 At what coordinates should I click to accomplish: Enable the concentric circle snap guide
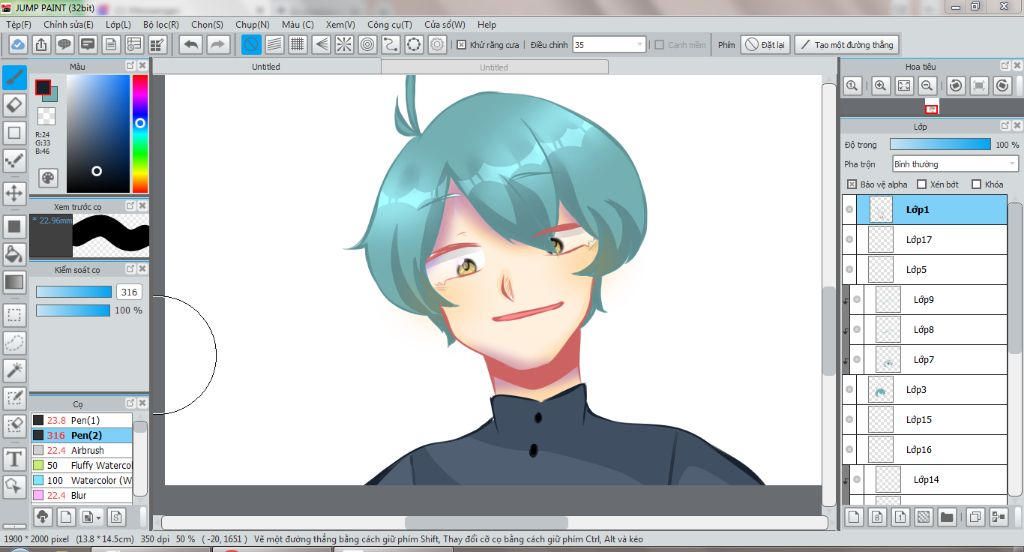[x=368, y=44]
